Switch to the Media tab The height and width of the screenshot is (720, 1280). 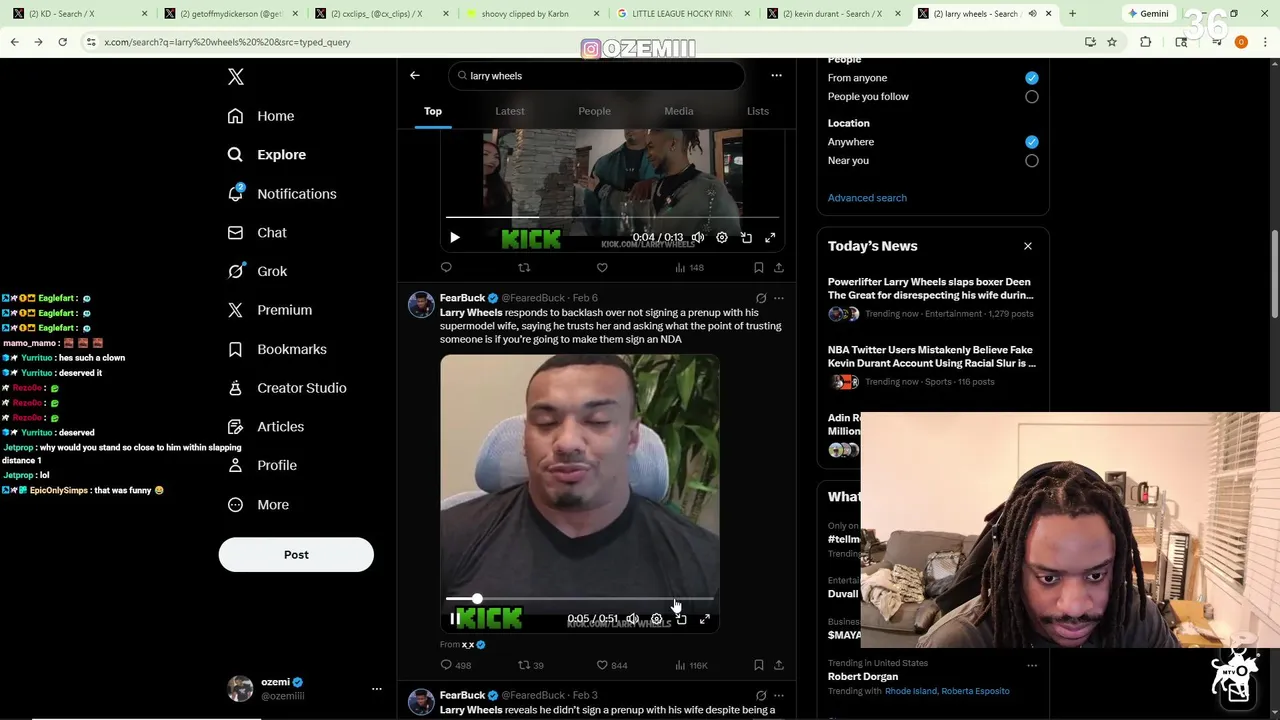[679, 111]
